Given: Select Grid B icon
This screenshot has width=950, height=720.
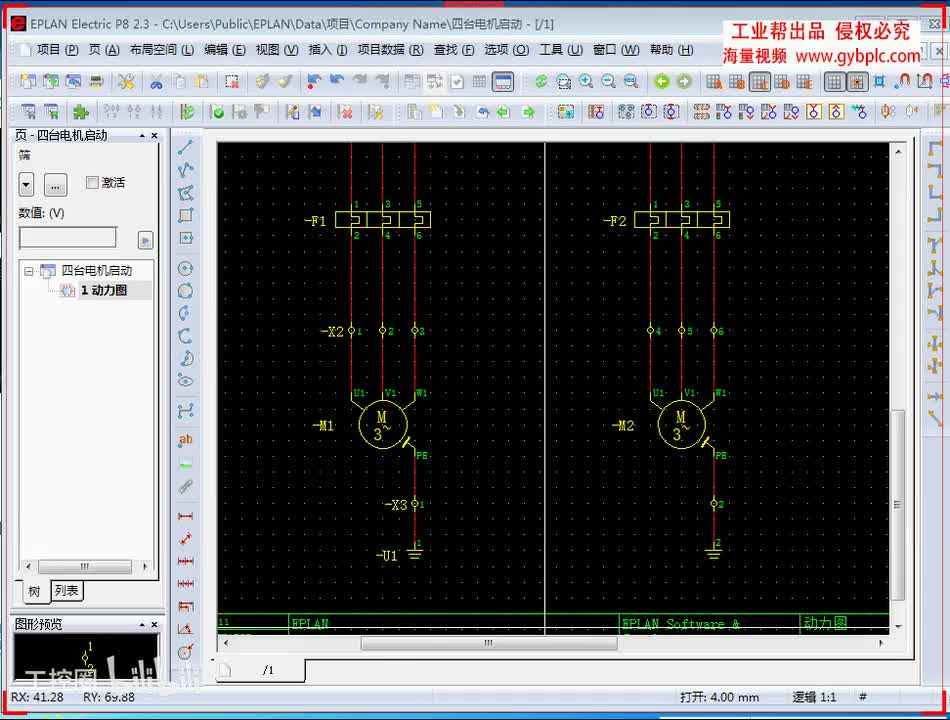Looking at the screenshot, I should click(737, 82).
